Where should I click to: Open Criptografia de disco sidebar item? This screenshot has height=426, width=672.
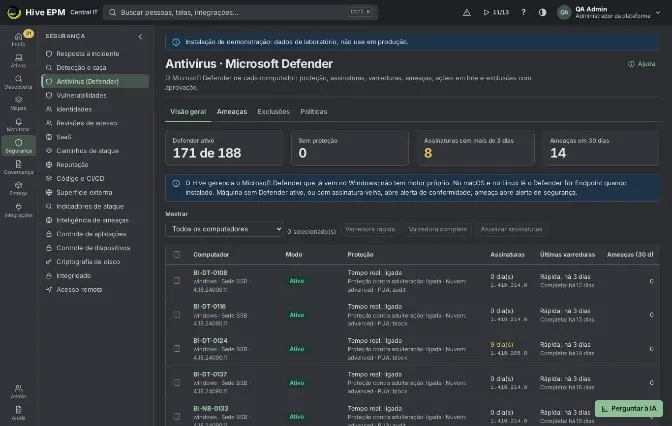95,261
